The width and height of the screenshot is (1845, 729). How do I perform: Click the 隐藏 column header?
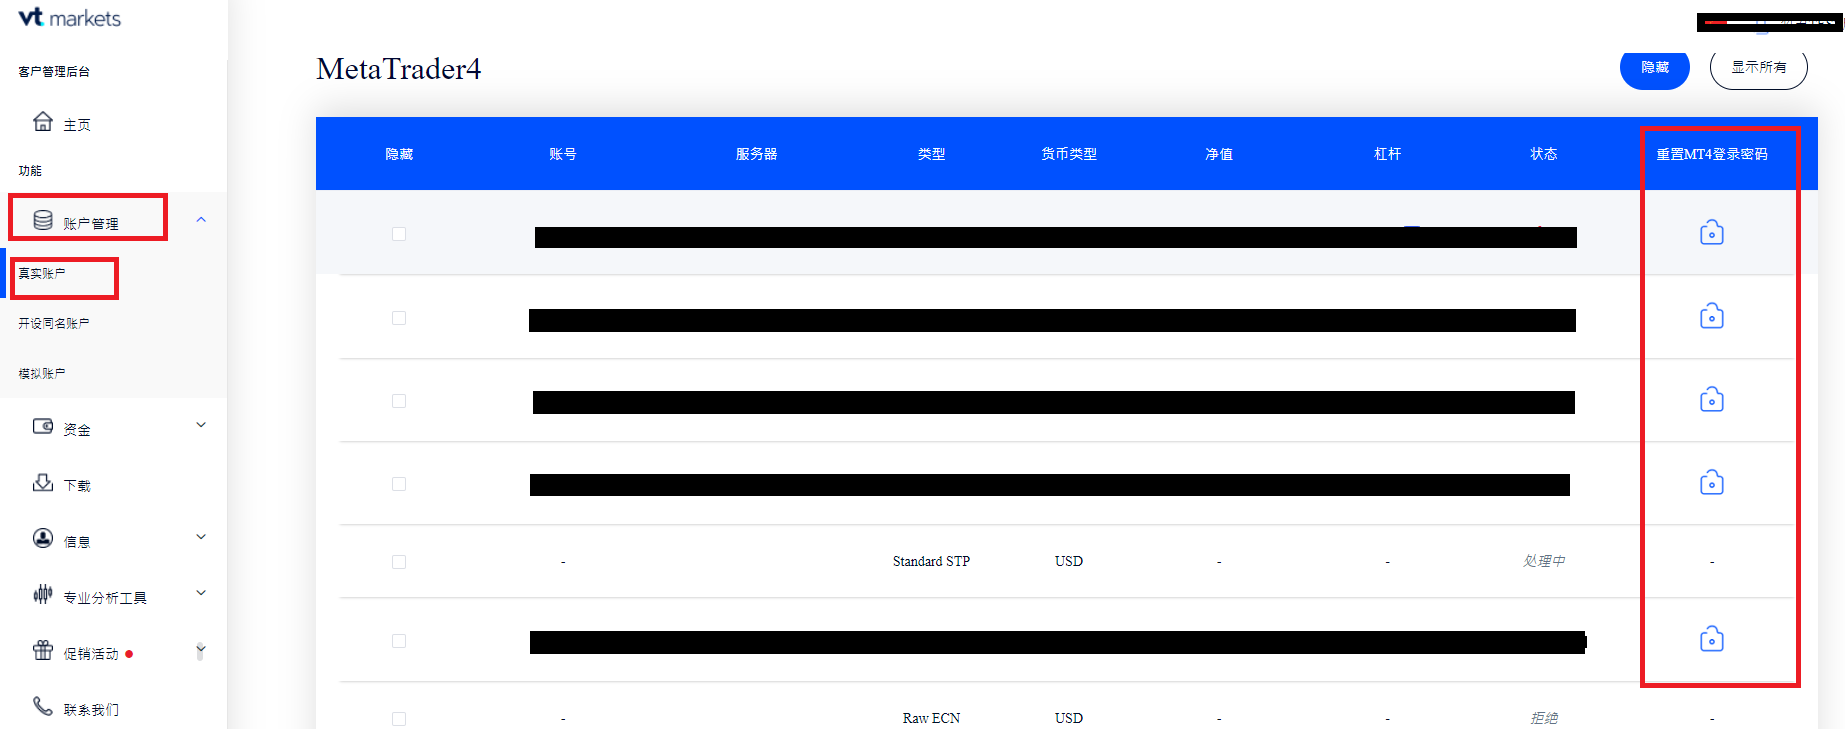click(x=399, y=154)
